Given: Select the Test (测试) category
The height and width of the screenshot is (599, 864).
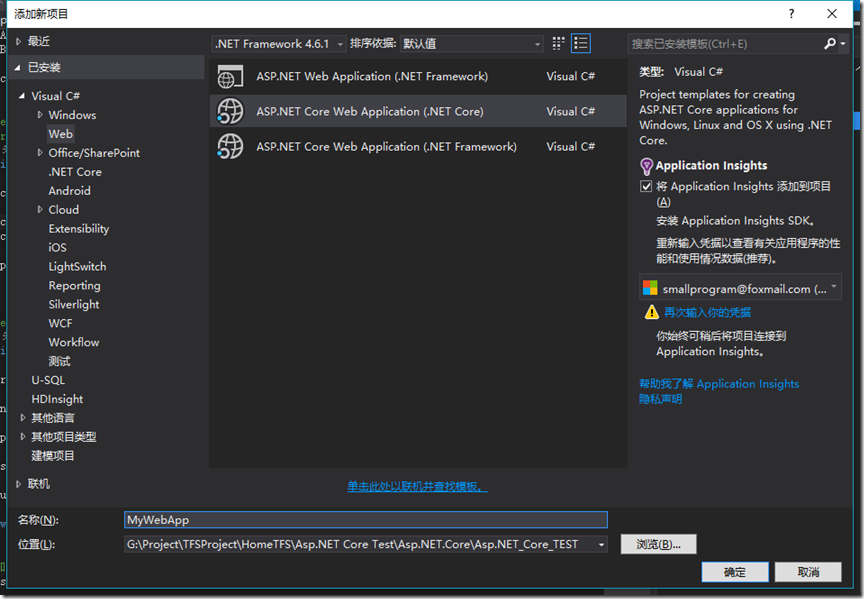Looking at the screenshot, I should (x=60, y=361).
